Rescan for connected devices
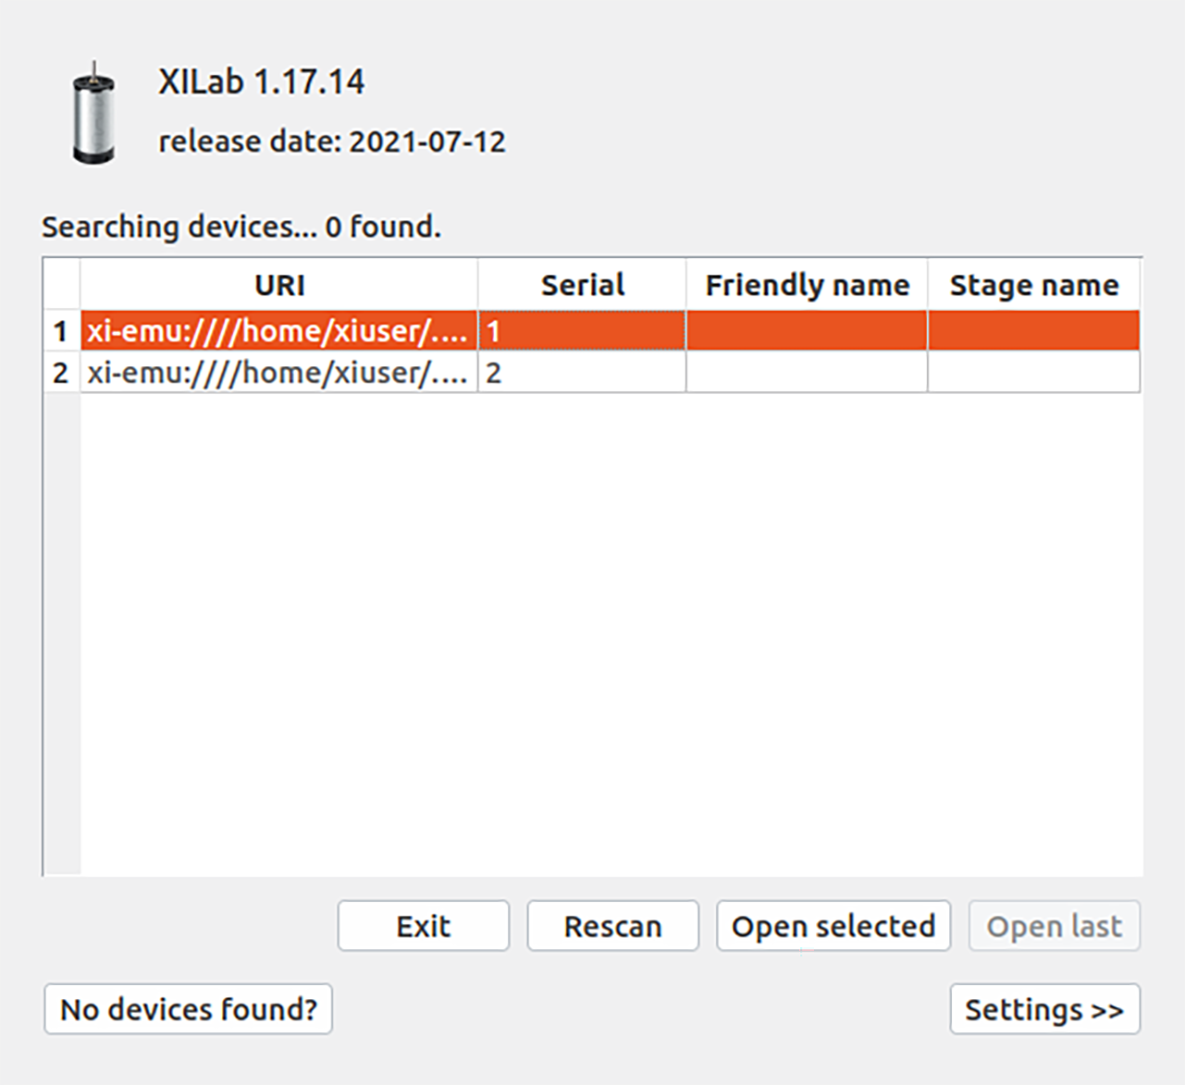The image size is (1185, 1085). pos(612,926)
